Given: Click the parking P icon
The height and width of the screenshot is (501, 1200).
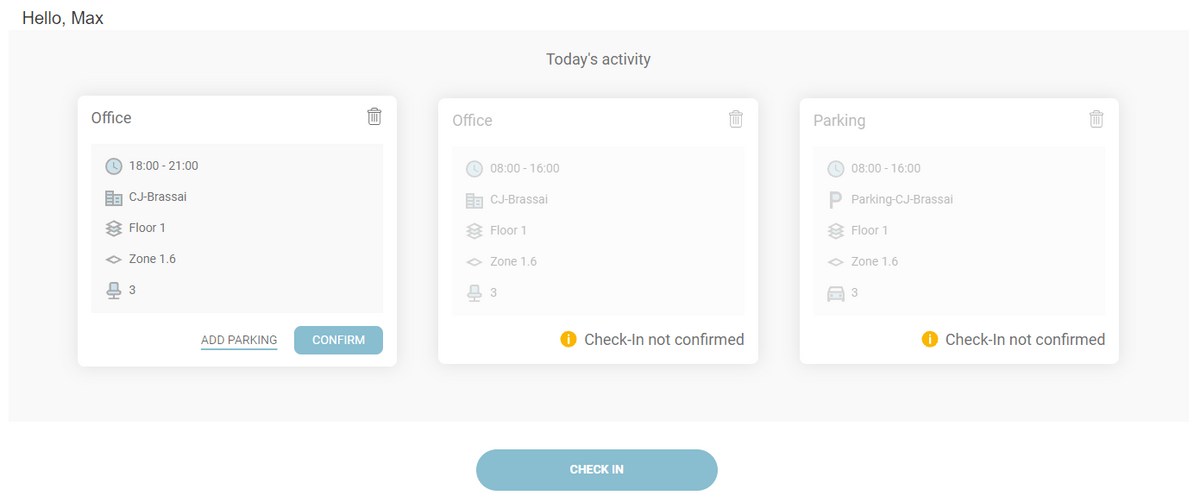Looking at the screenshot, I should (x=836, y=200).
